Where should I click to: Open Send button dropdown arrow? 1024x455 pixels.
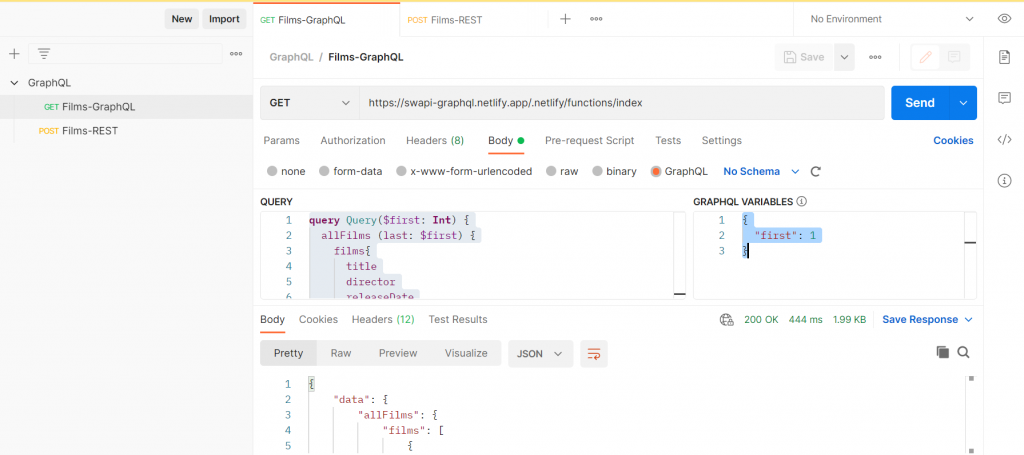963,103
